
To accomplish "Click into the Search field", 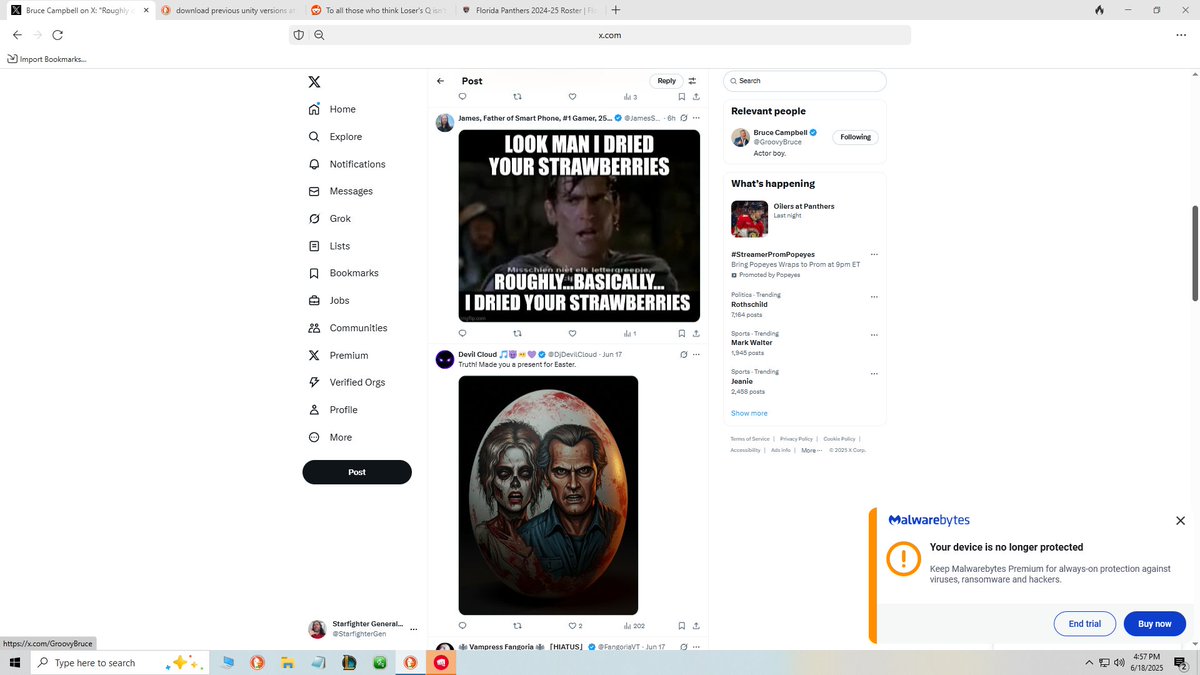I will pyautogui.click(x=804, y=81).
